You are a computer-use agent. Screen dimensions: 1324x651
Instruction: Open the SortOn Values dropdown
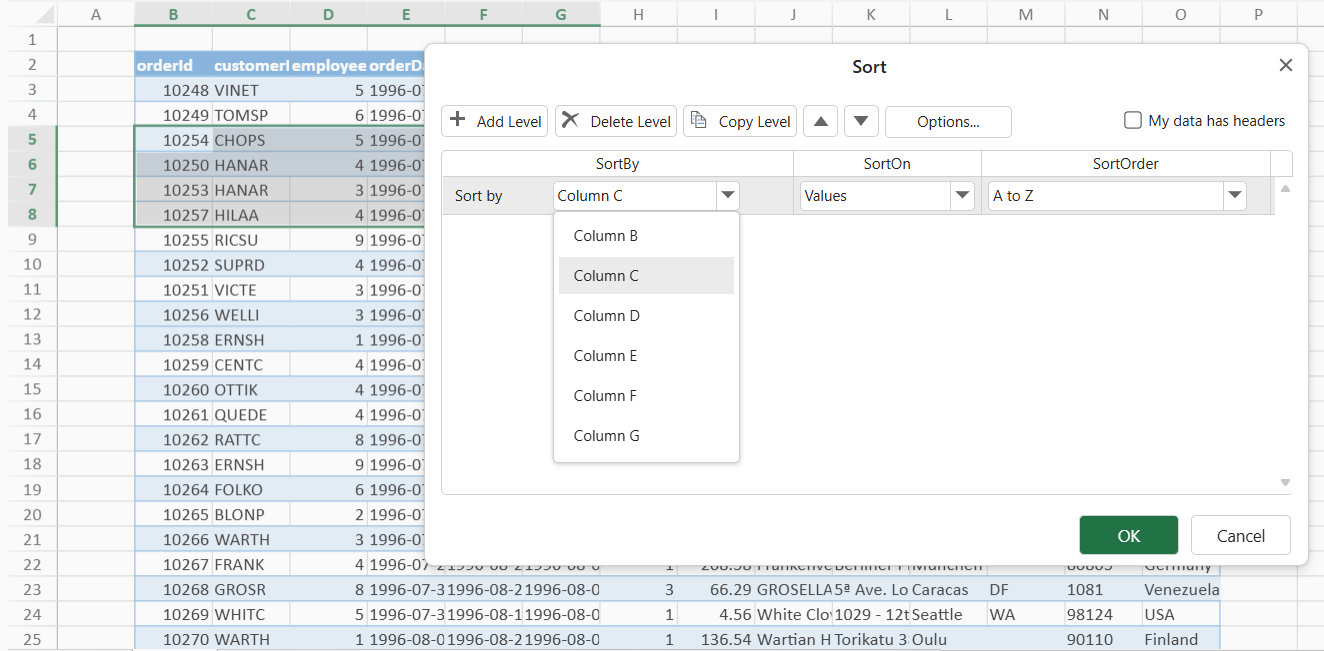click(x=963, y=196)
